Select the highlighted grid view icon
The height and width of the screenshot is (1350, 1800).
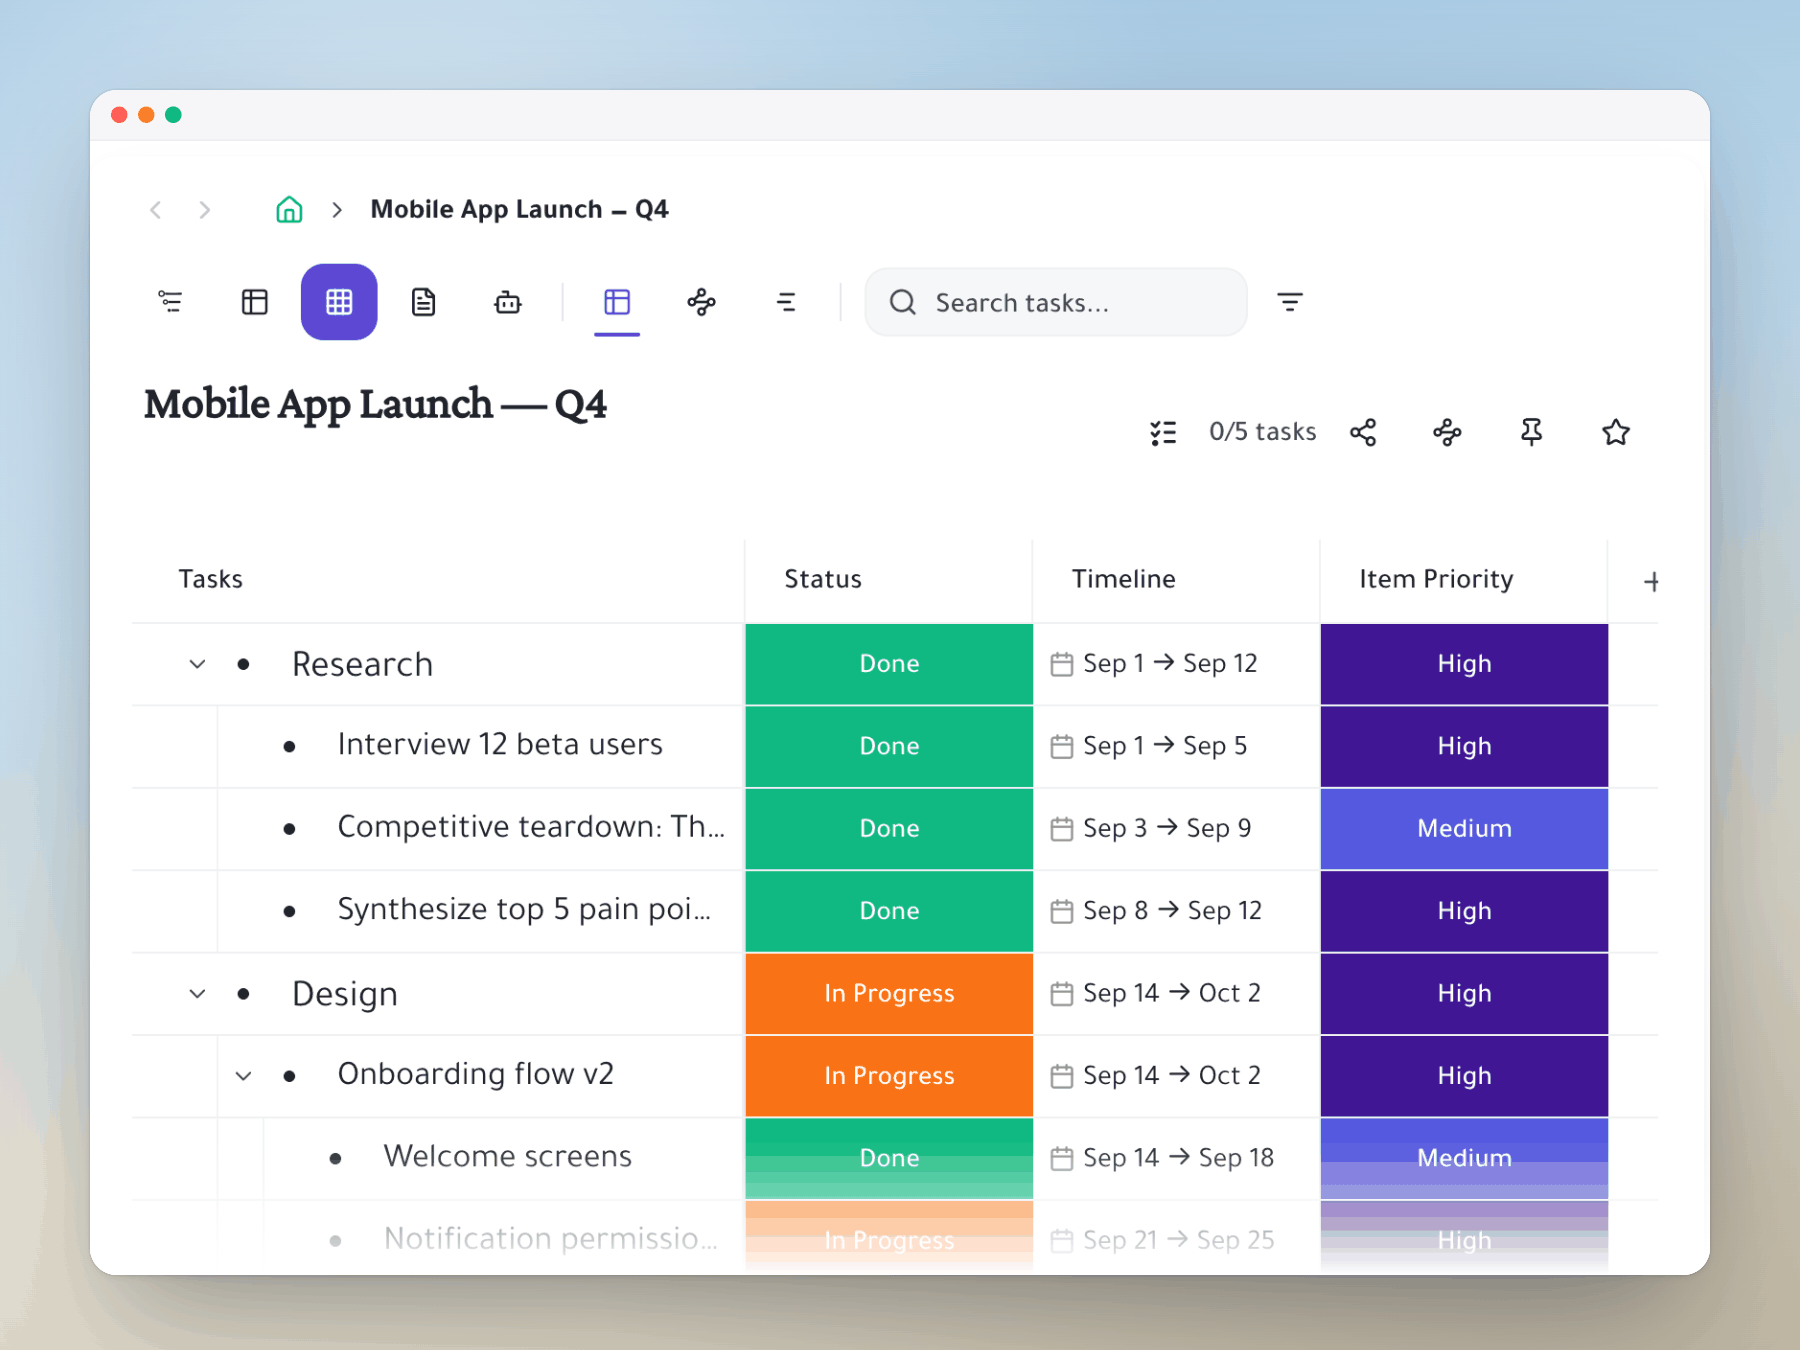tap(339, 302)
